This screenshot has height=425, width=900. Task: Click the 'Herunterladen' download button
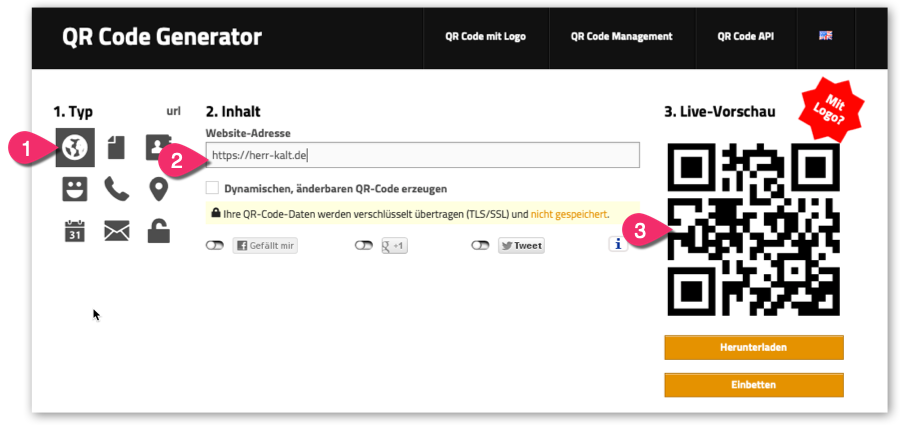pos(754,347)
